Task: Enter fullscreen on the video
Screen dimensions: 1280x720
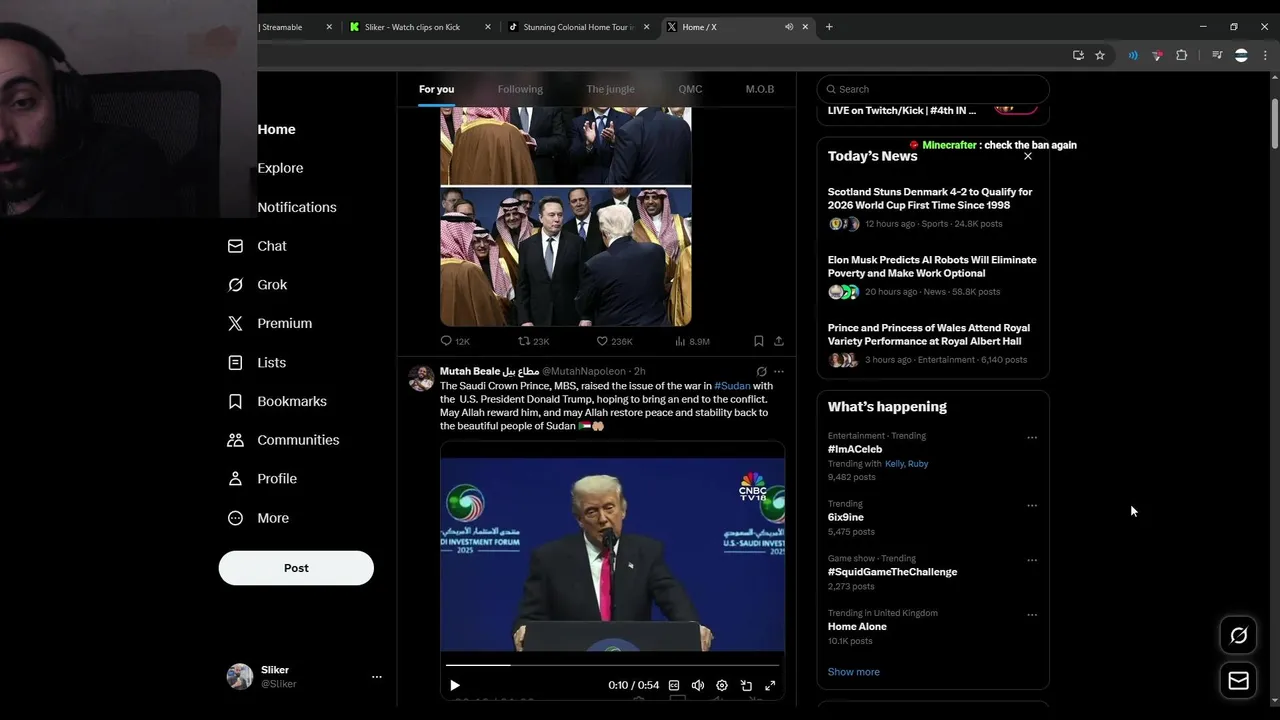Action: click(x=770, y=685)
